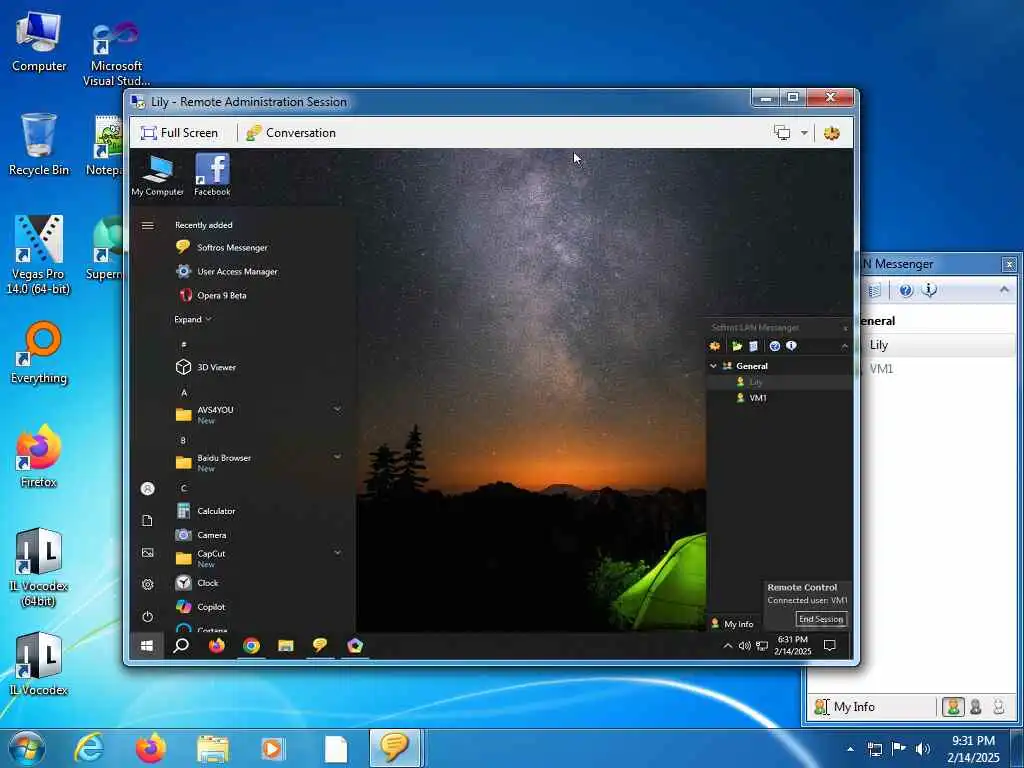
Task: Open Pictures icon in Start sidebar
Action: pos(148,552)
